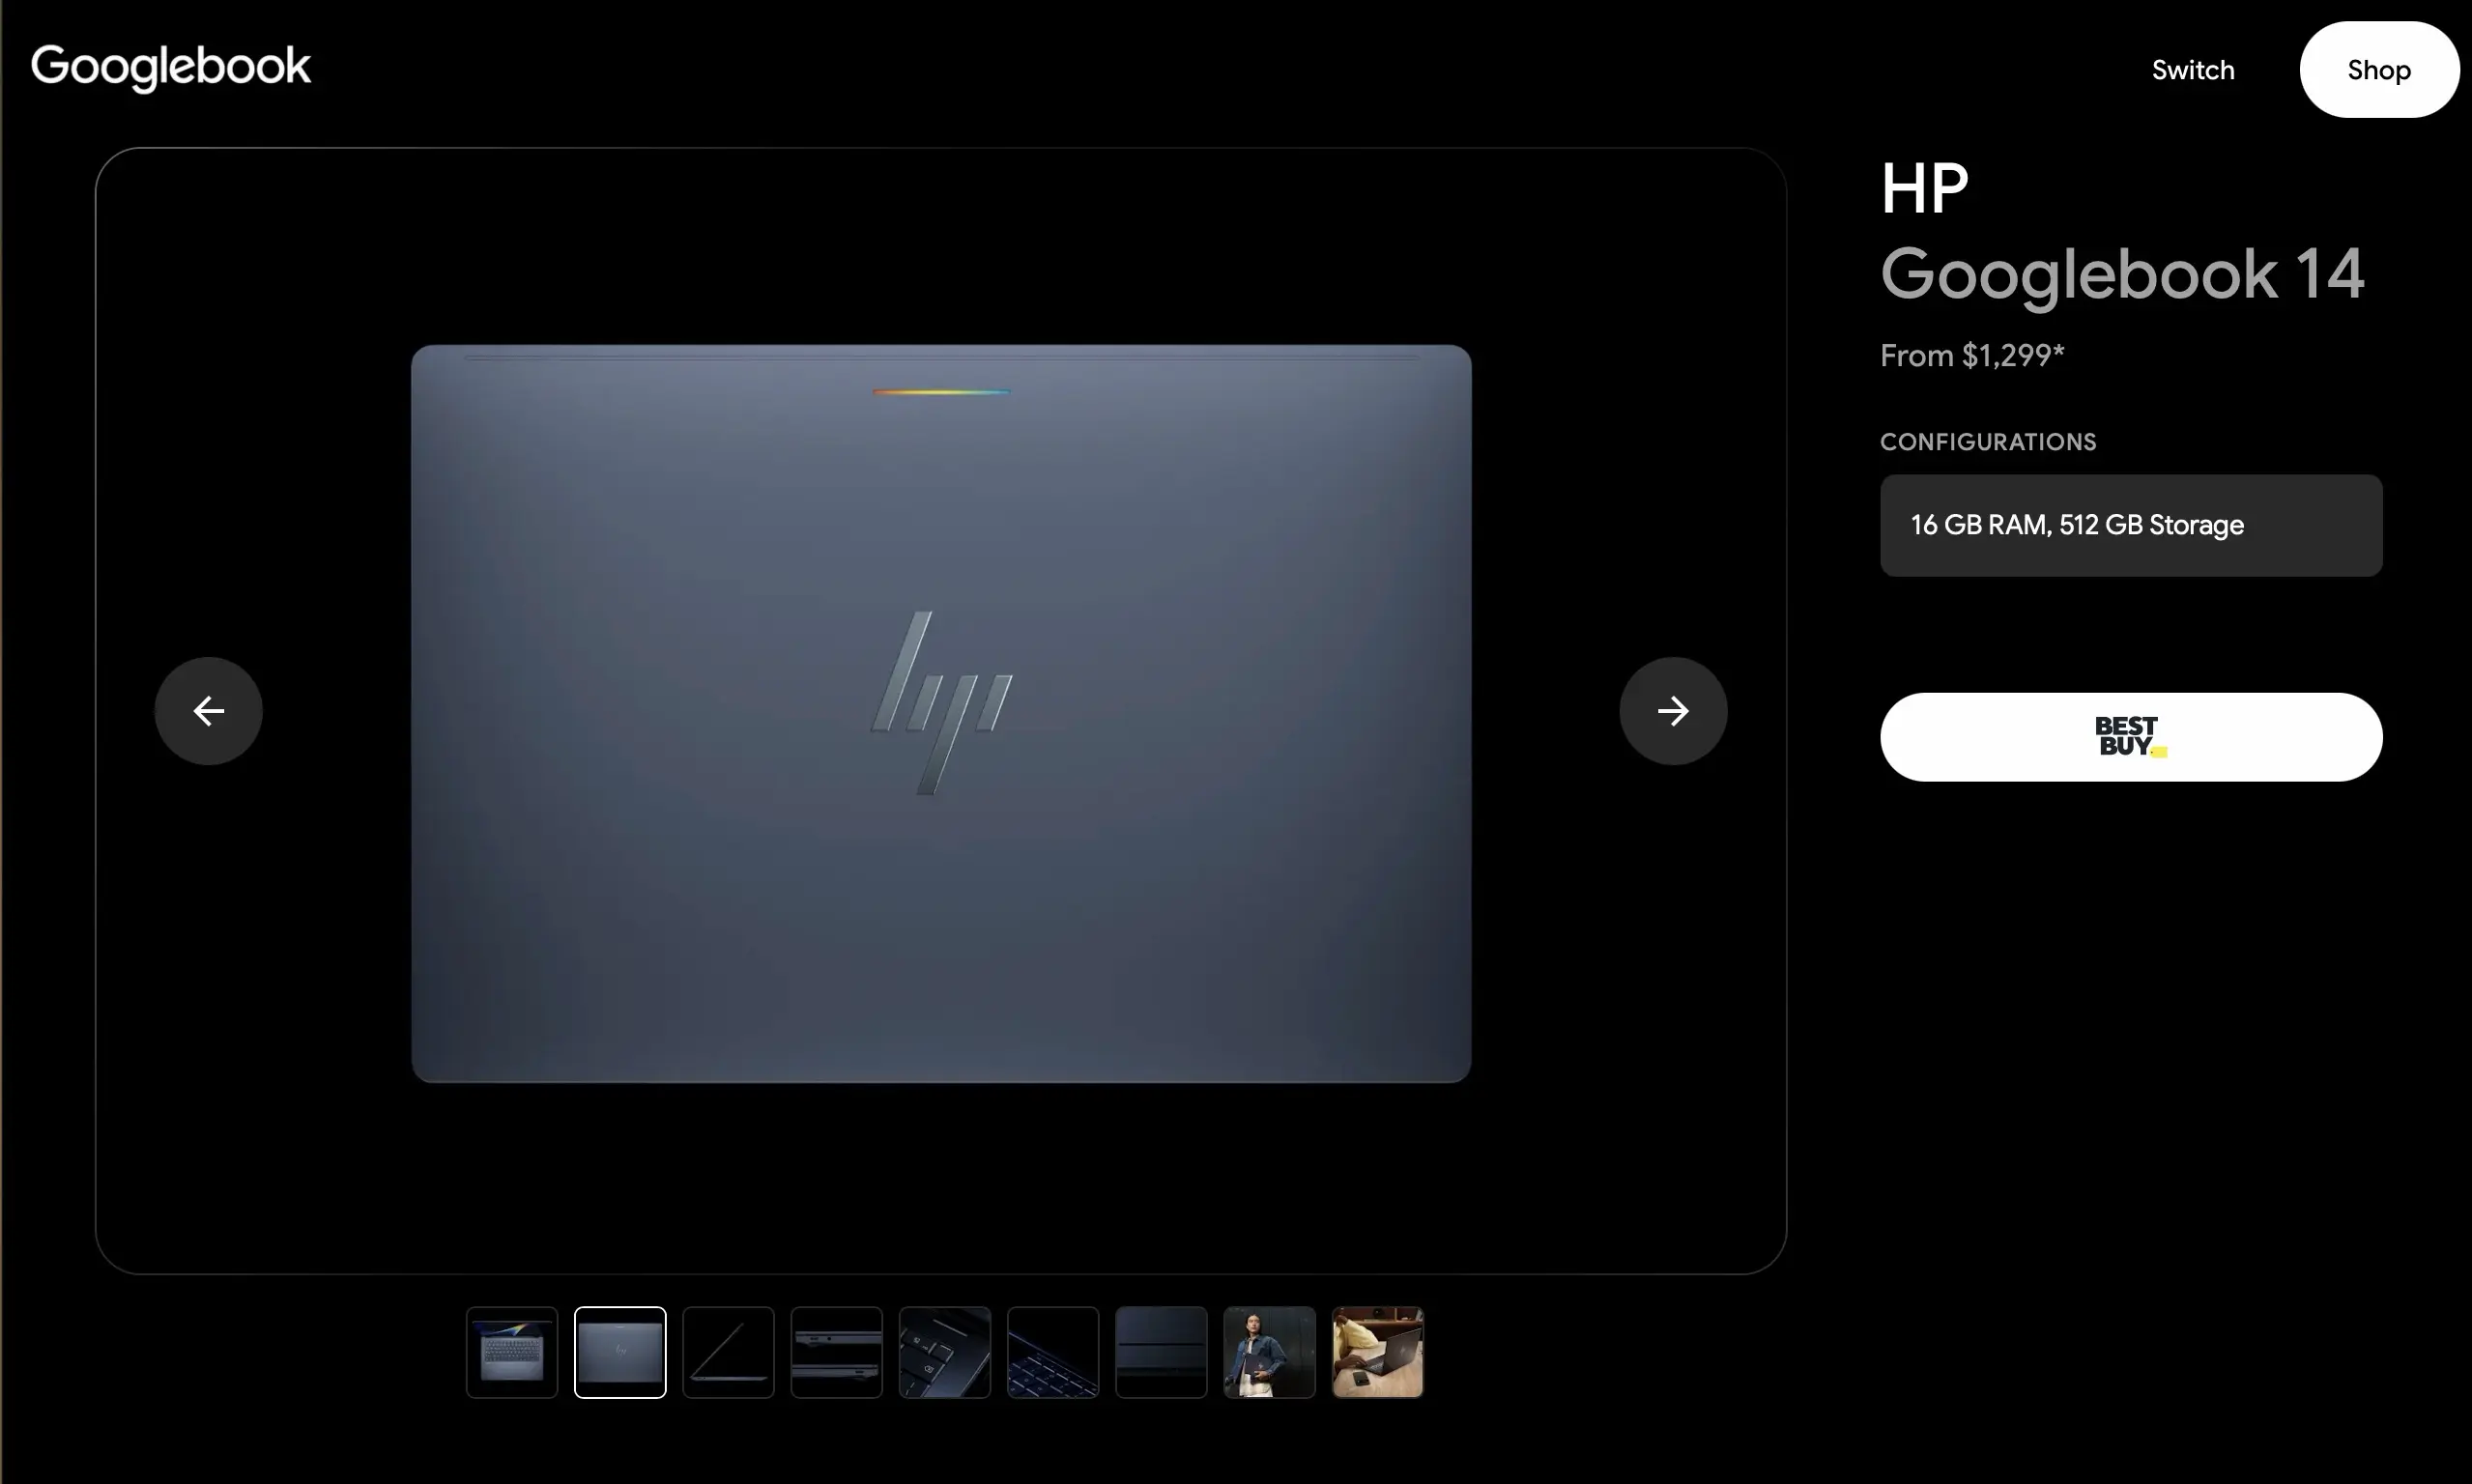Go to the Switch menu item
2472x1484 pixels.
(2193, 70)
